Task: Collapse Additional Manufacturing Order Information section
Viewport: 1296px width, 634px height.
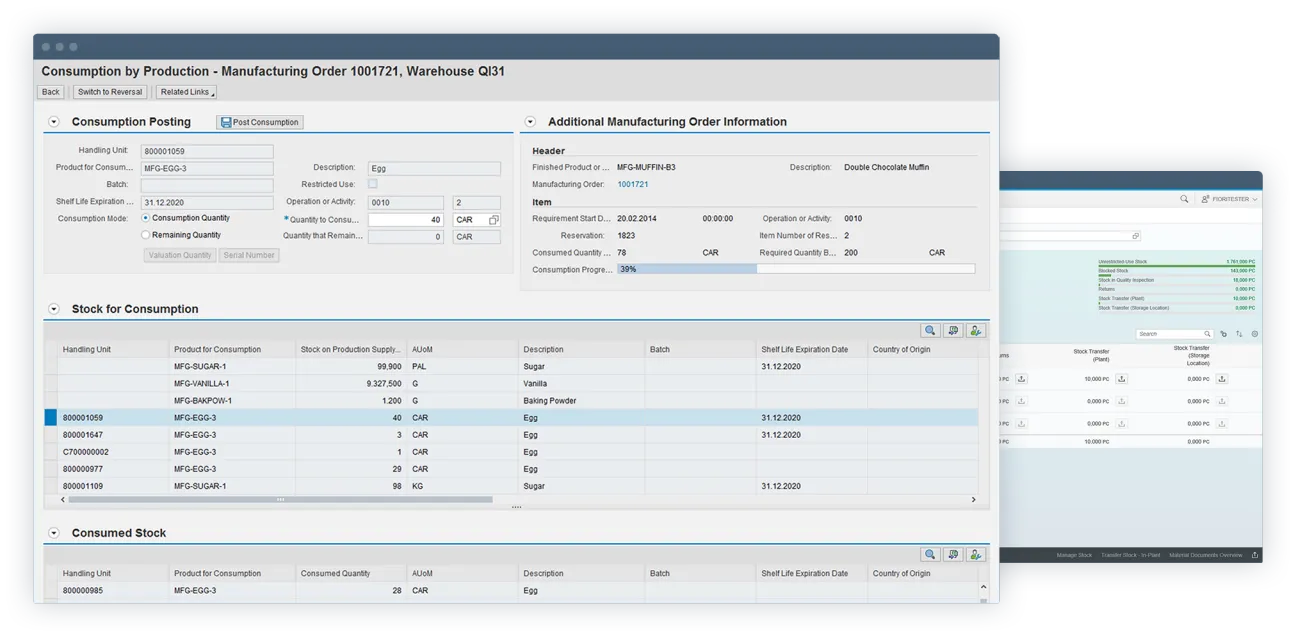Action: pyautogui.click(x=529, y=121)
